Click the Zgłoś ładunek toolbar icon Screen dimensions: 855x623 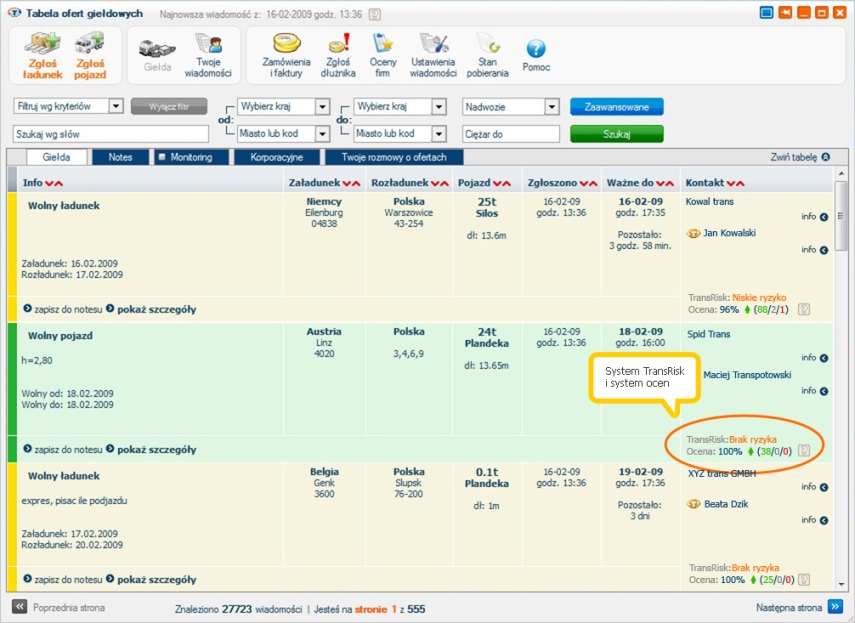pos(42,56)
